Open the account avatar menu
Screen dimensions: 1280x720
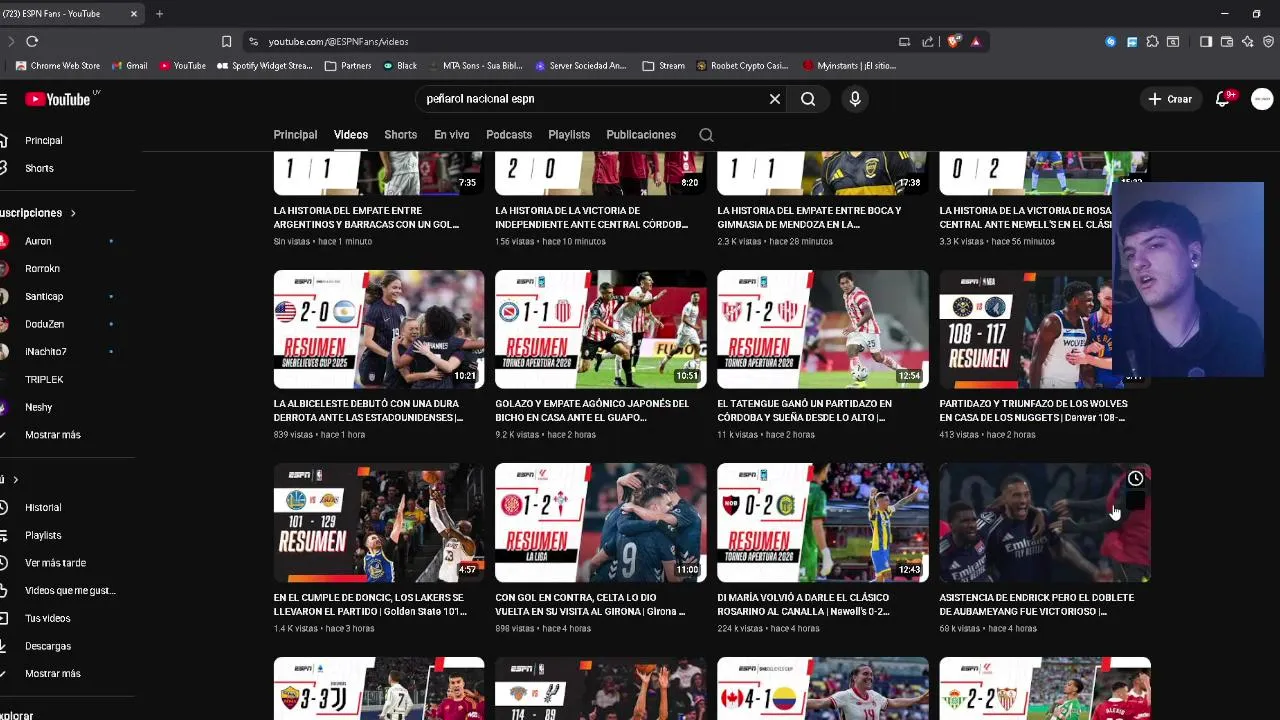pyautogui.click(x=1262, y=99)
